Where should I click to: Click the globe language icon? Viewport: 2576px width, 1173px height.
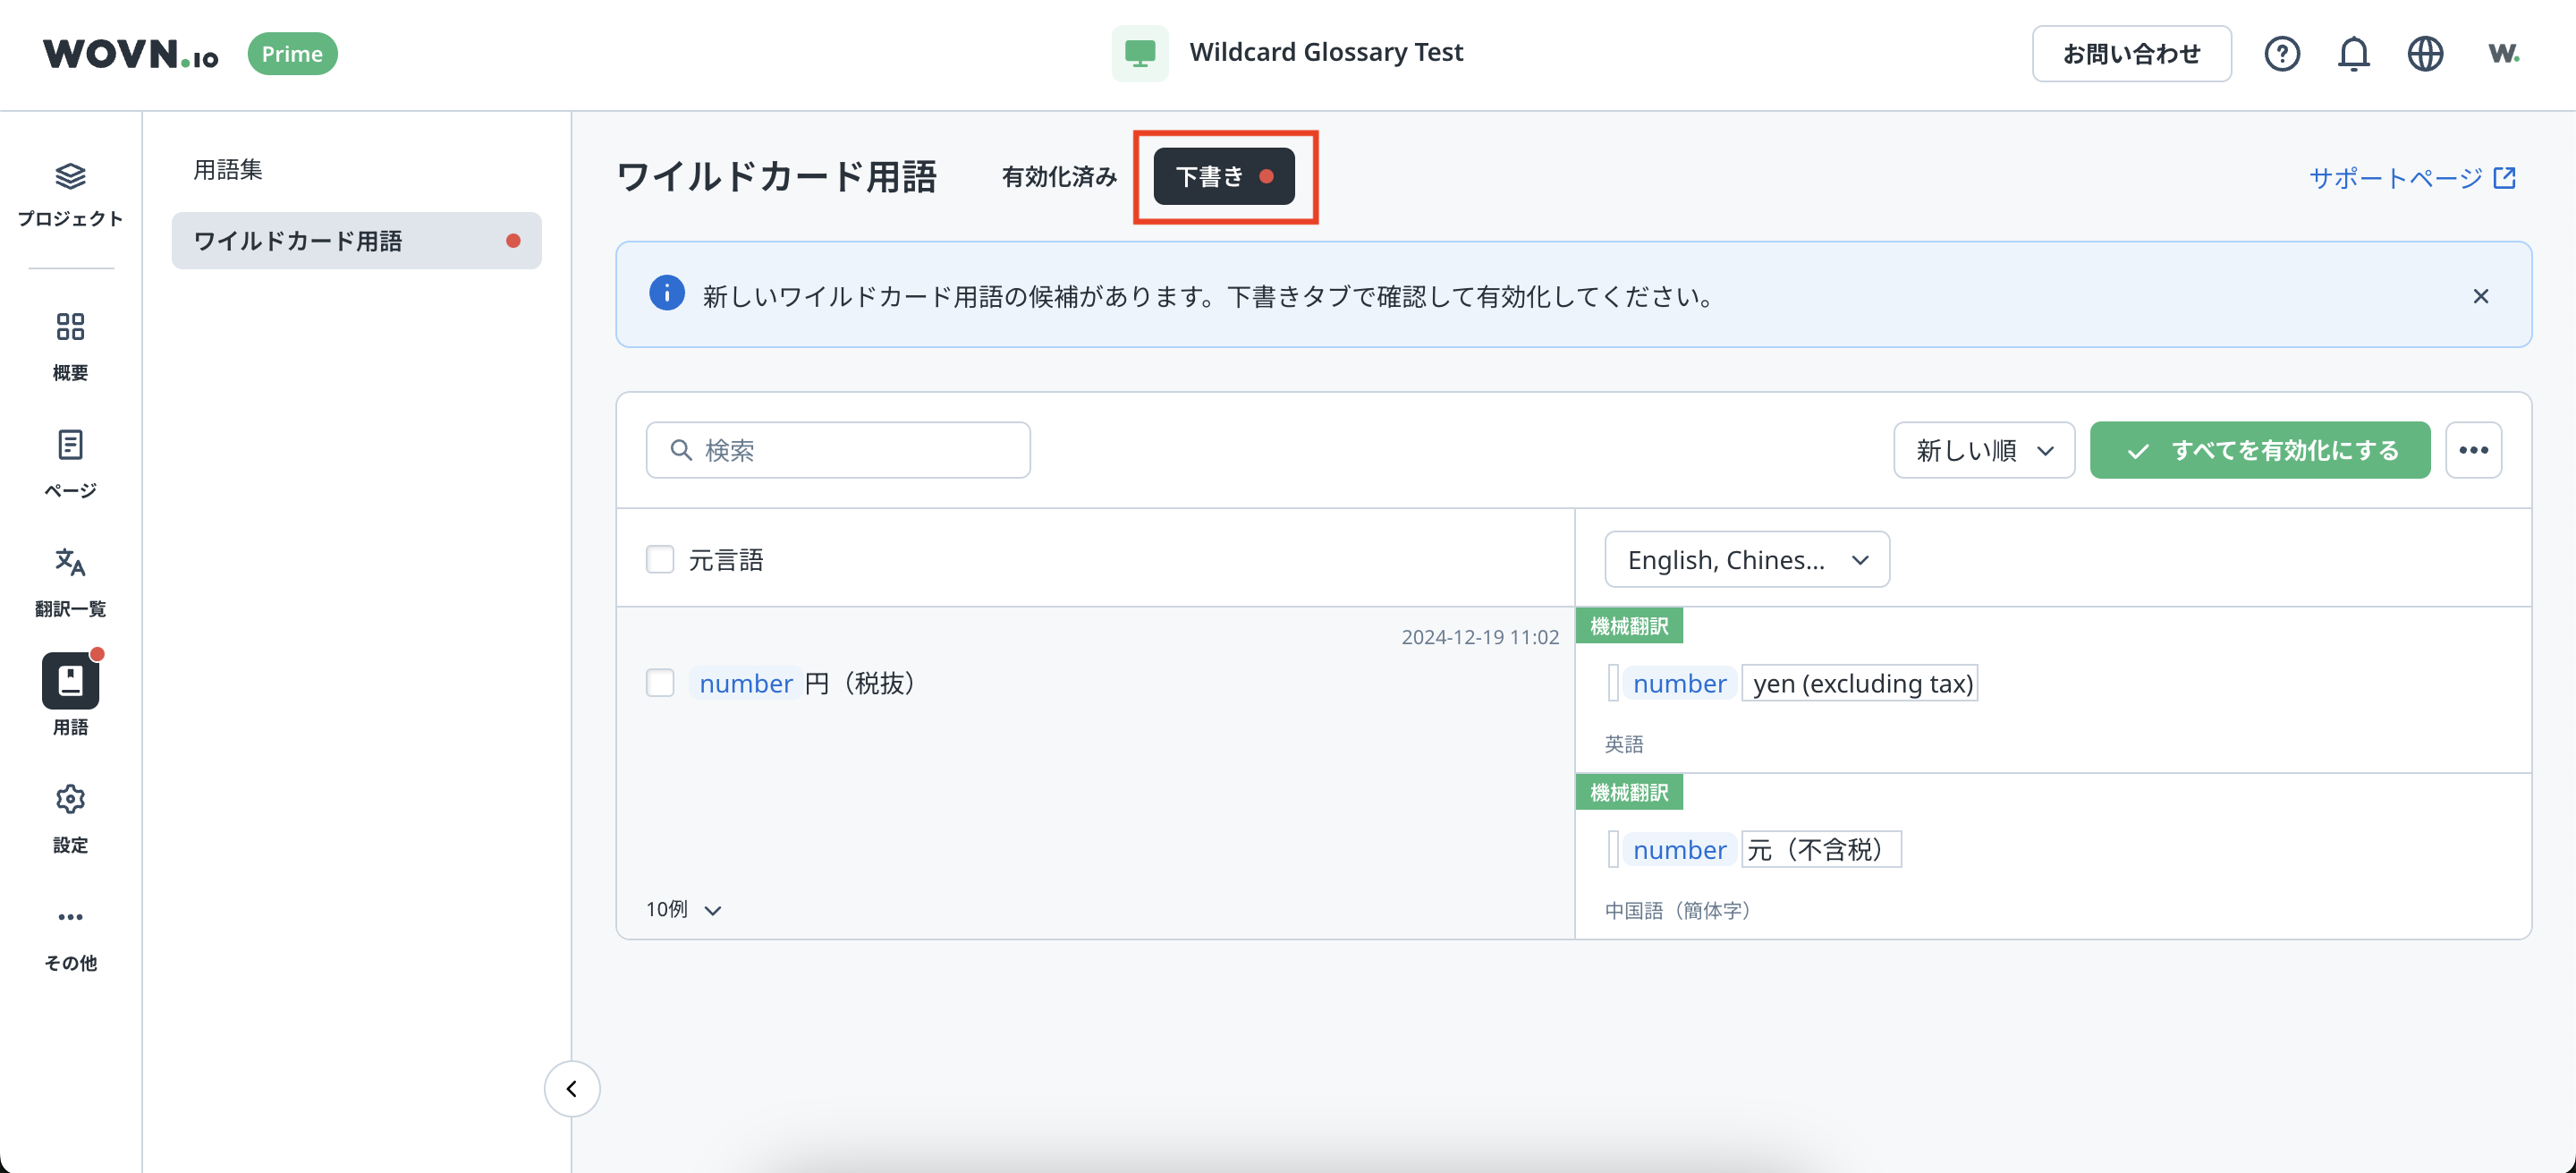pyautogui.click(x=2425, y=53)
